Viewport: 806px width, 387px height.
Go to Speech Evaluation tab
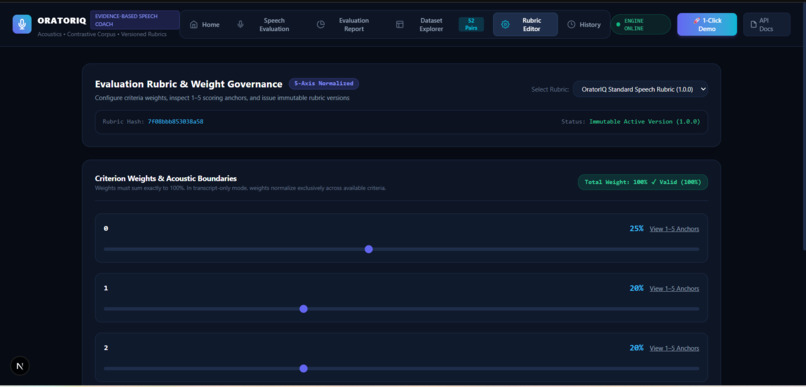(266, 25)
